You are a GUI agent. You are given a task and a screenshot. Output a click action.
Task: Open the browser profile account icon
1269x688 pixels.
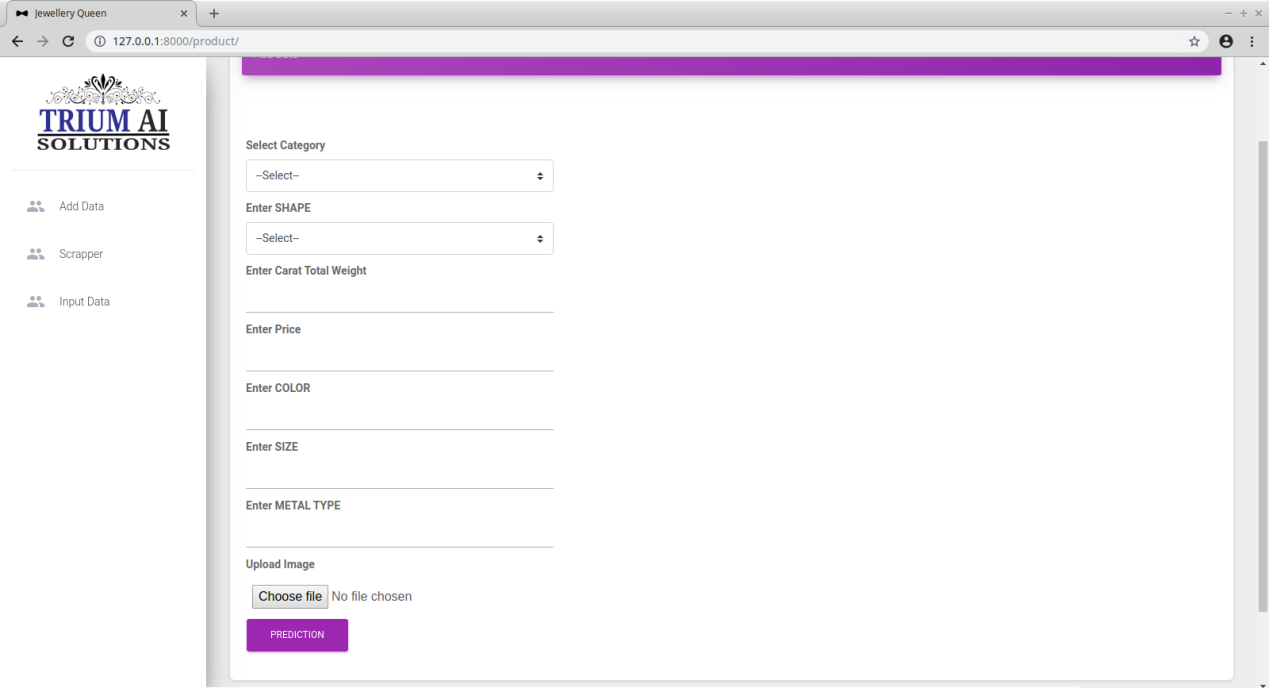pos(1226,41)
